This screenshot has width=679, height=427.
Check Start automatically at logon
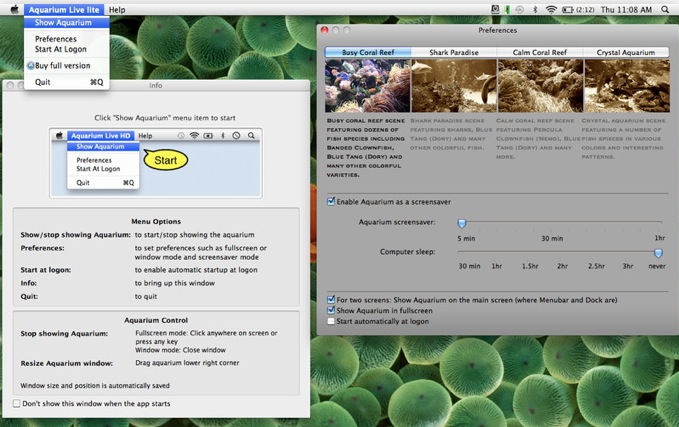pyautogui.click(x=331, y=321)
